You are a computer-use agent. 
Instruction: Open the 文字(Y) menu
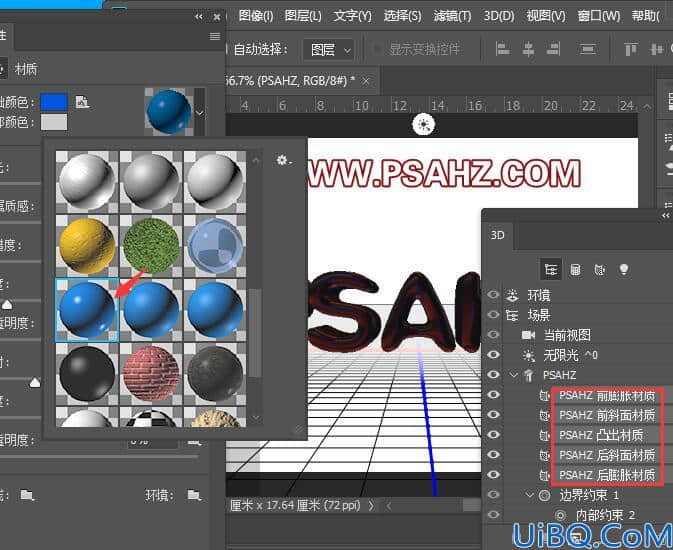[x=352, y=16]
